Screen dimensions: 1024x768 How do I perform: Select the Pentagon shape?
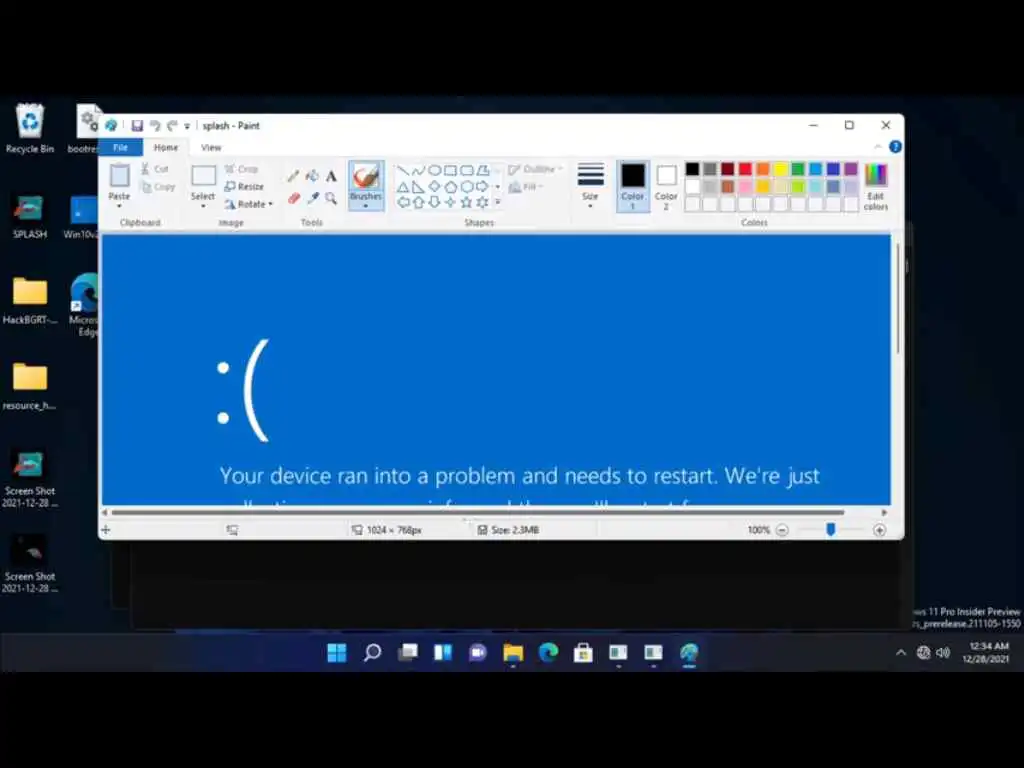(451, 187)
